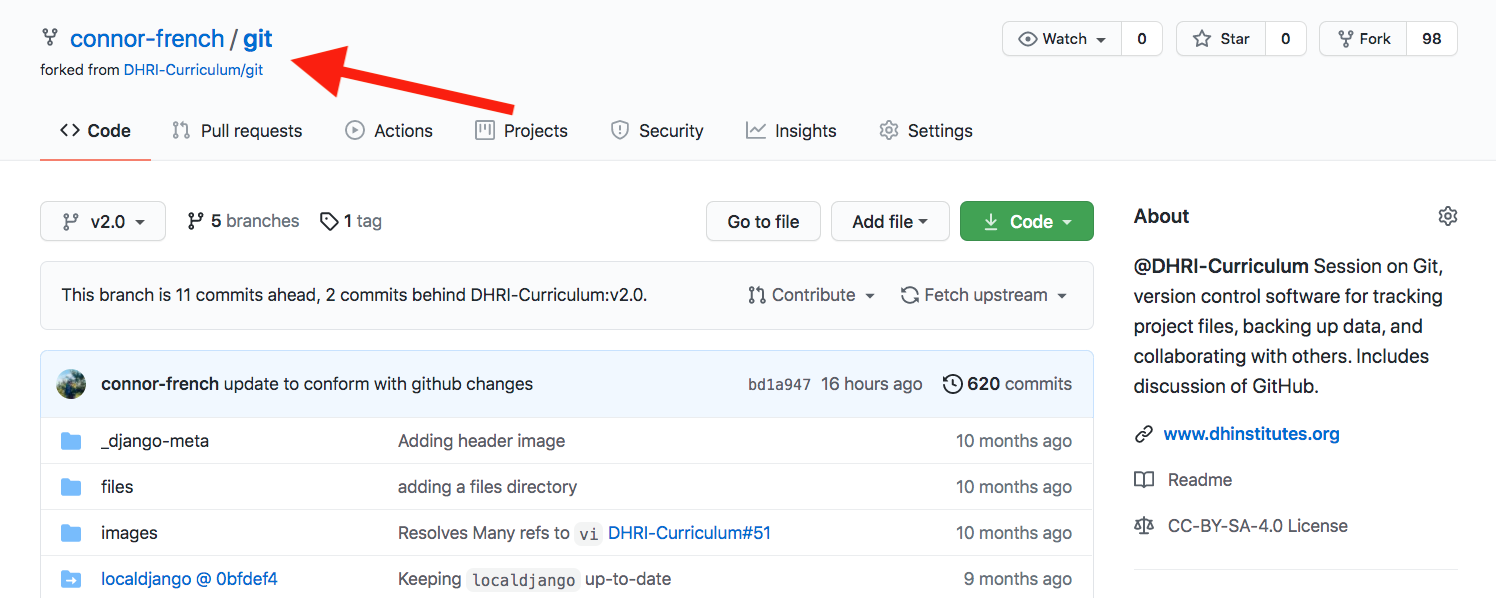The width and height of the screenshot is (1496, 598).
Task: Expand the Add file dropdown
Action: click(890, 221)
